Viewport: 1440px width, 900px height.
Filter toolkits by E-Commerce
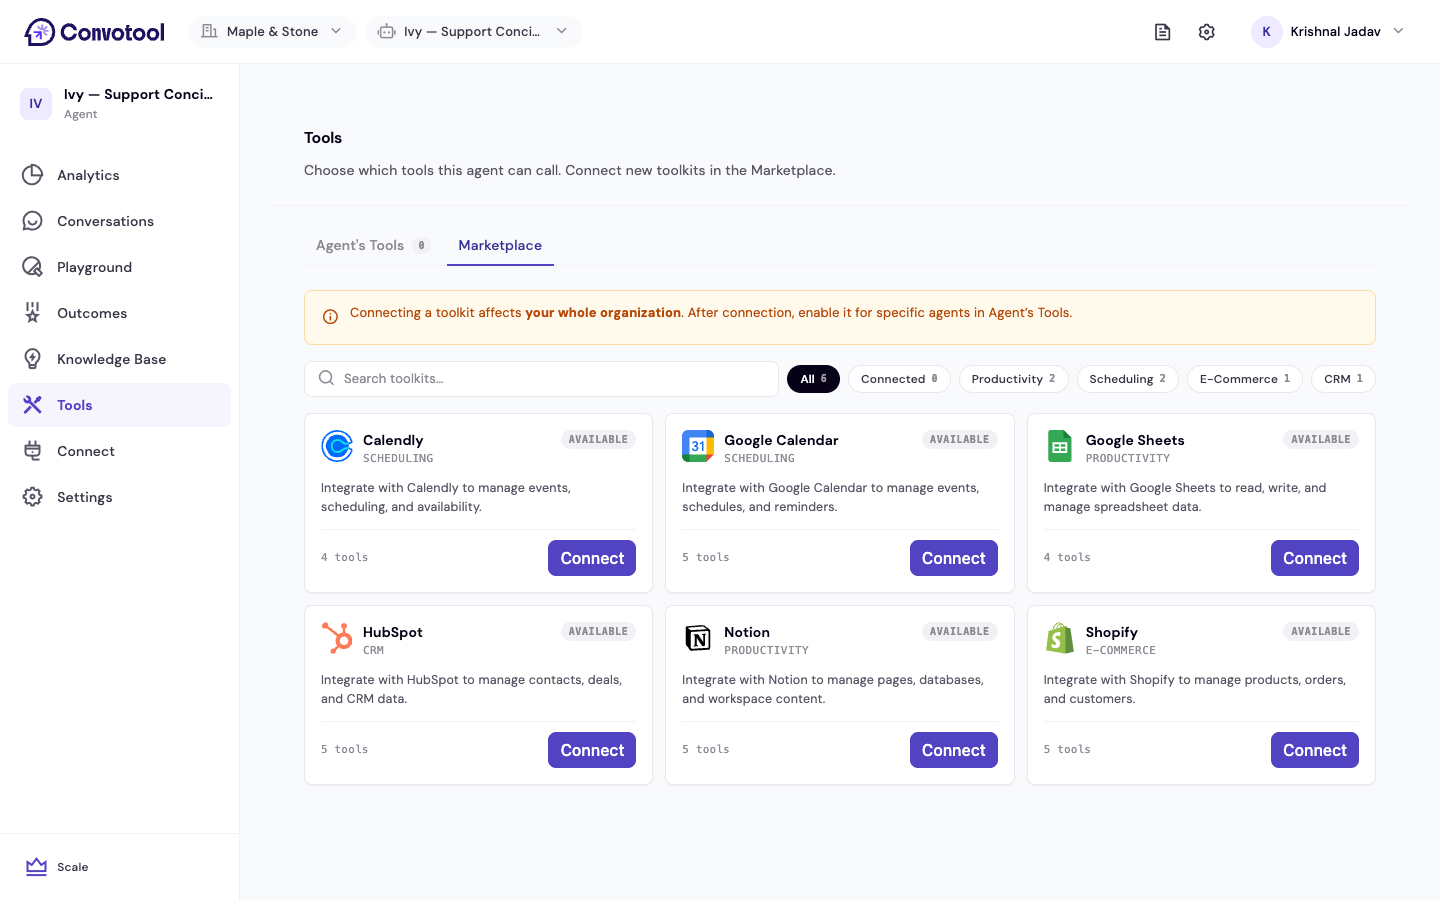point(1245,379)
